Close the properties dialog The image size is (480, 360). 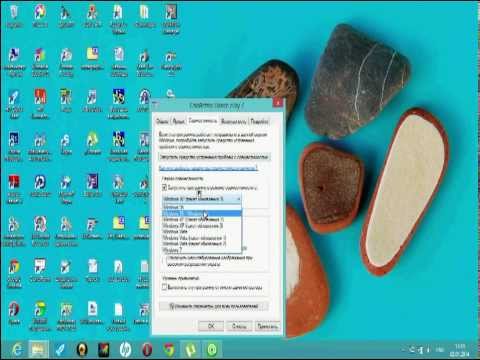[x=278, y=103]
